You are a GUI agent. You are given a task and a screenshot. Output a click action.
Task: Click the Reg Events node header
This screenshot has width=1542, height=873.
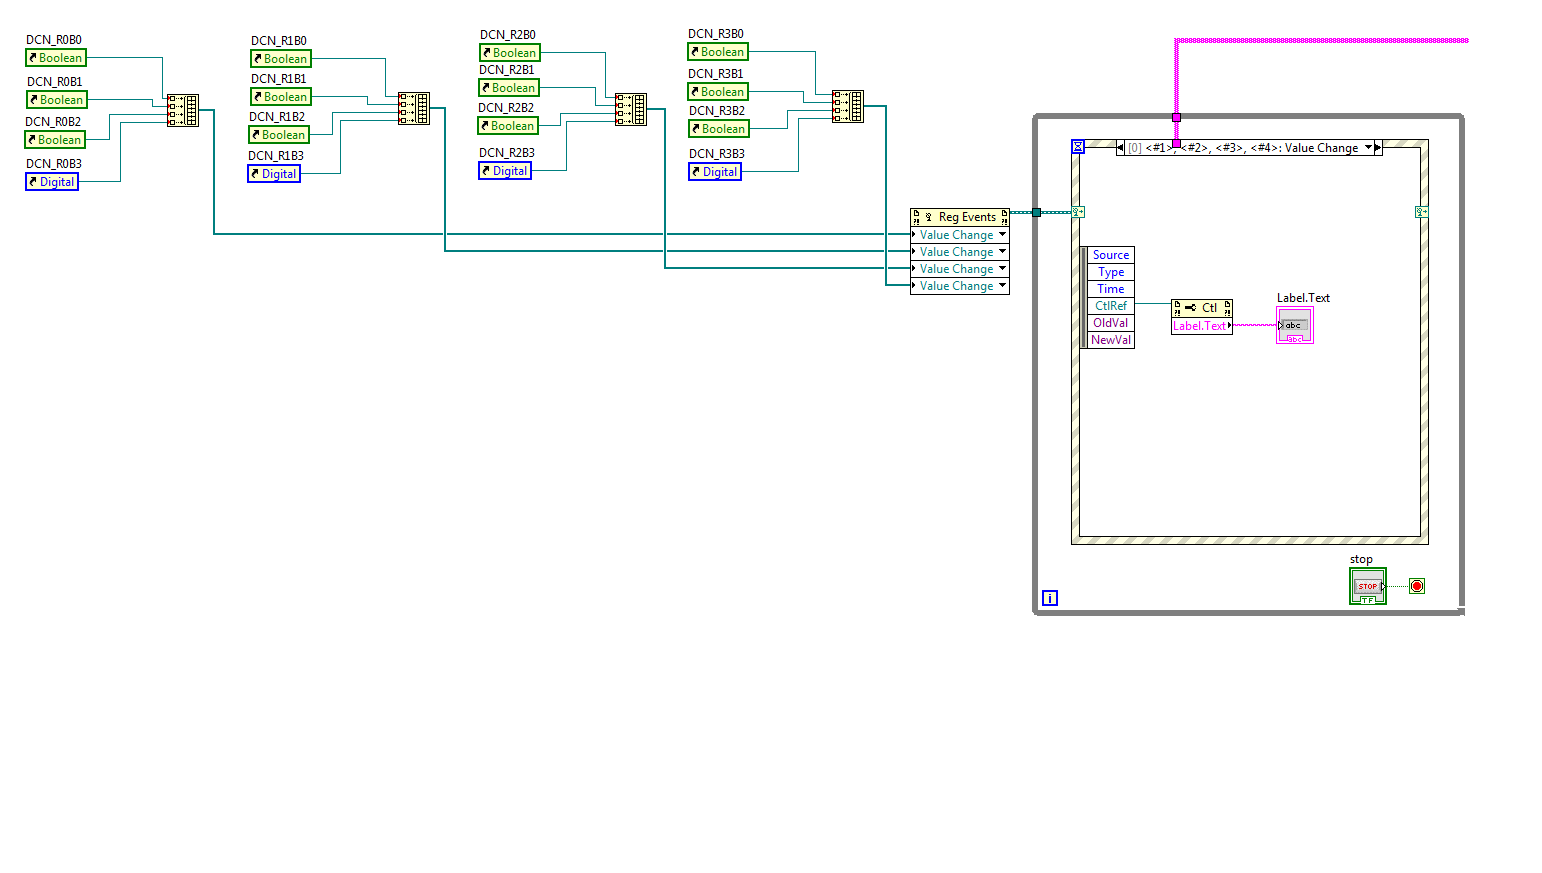click(960, 217)
